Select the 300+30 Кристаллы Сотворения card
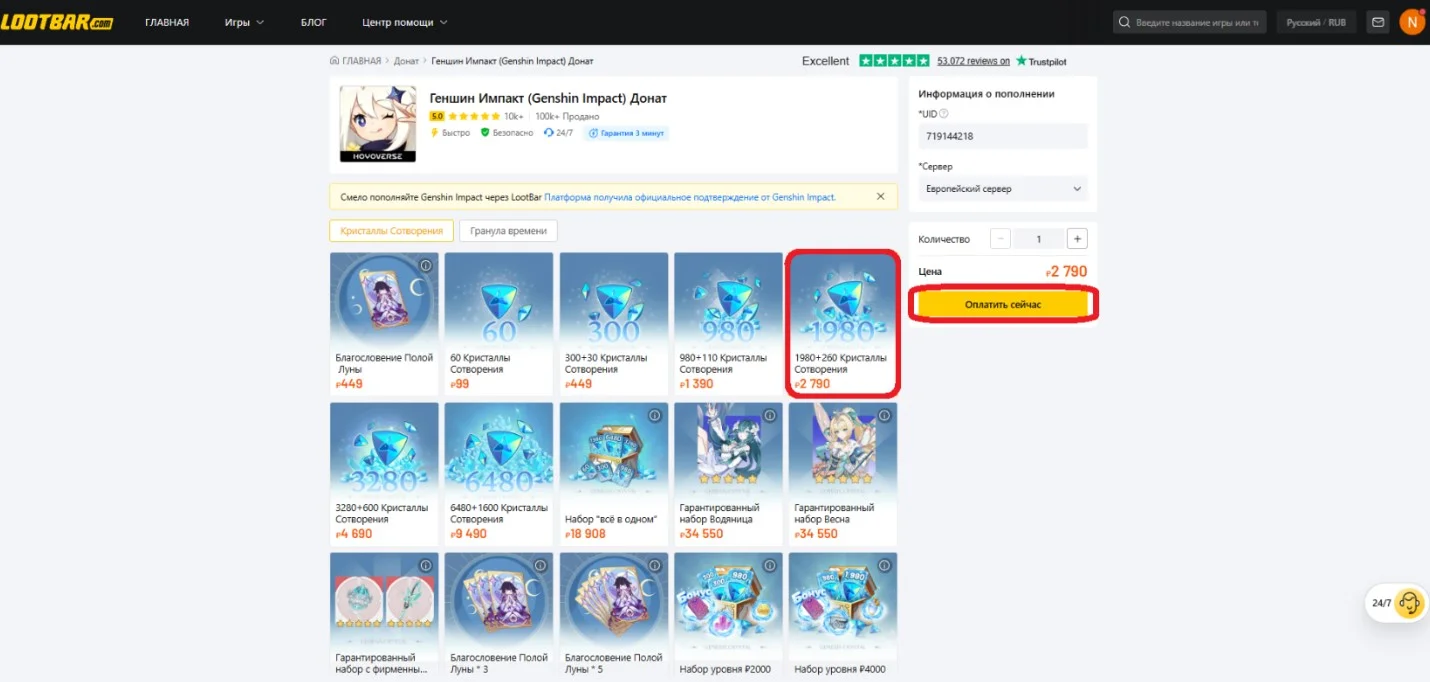This screenshot has width=1430, height=682. (x=614, y=323)
